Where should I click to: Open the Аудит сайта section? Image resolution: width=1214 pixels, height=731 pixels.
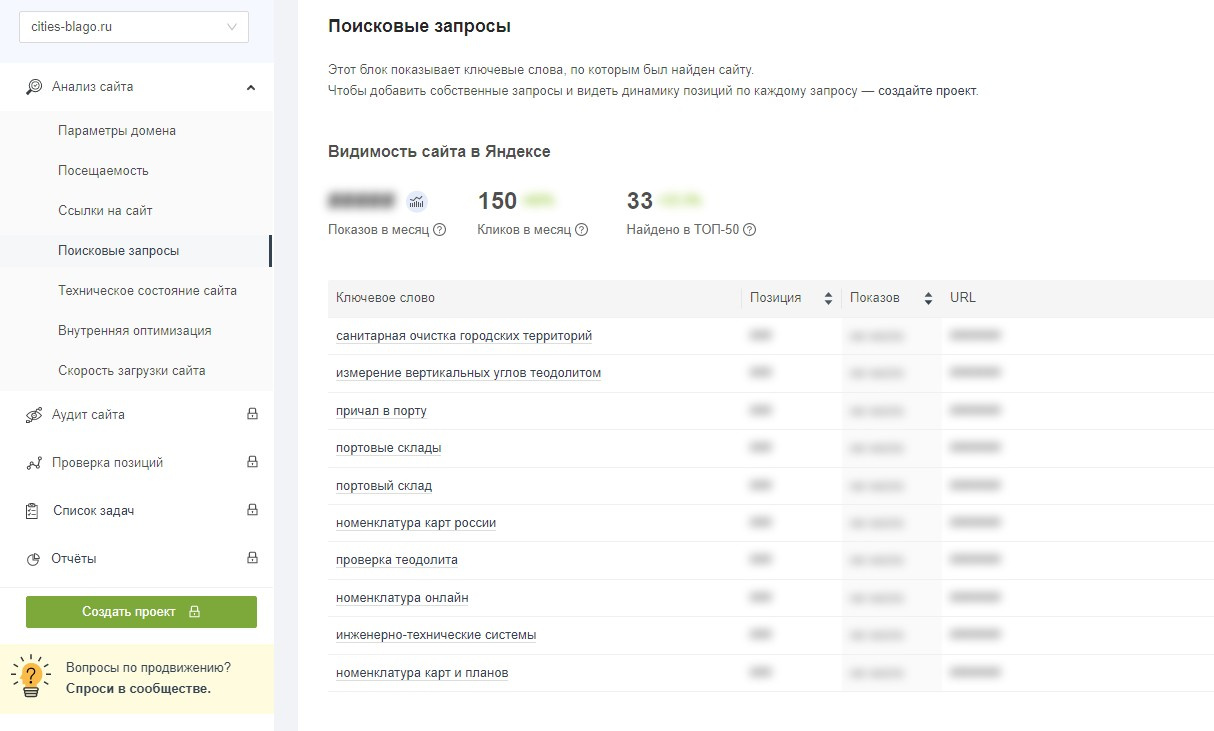click(x=89, y=415)
